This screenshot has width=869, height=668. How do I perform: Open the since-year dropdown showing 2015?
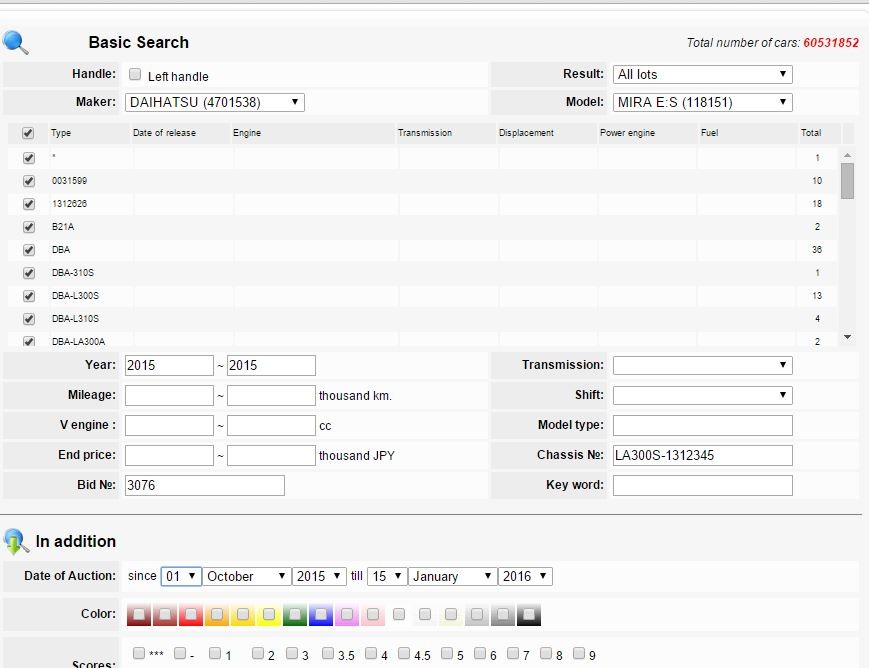[319, 577]
